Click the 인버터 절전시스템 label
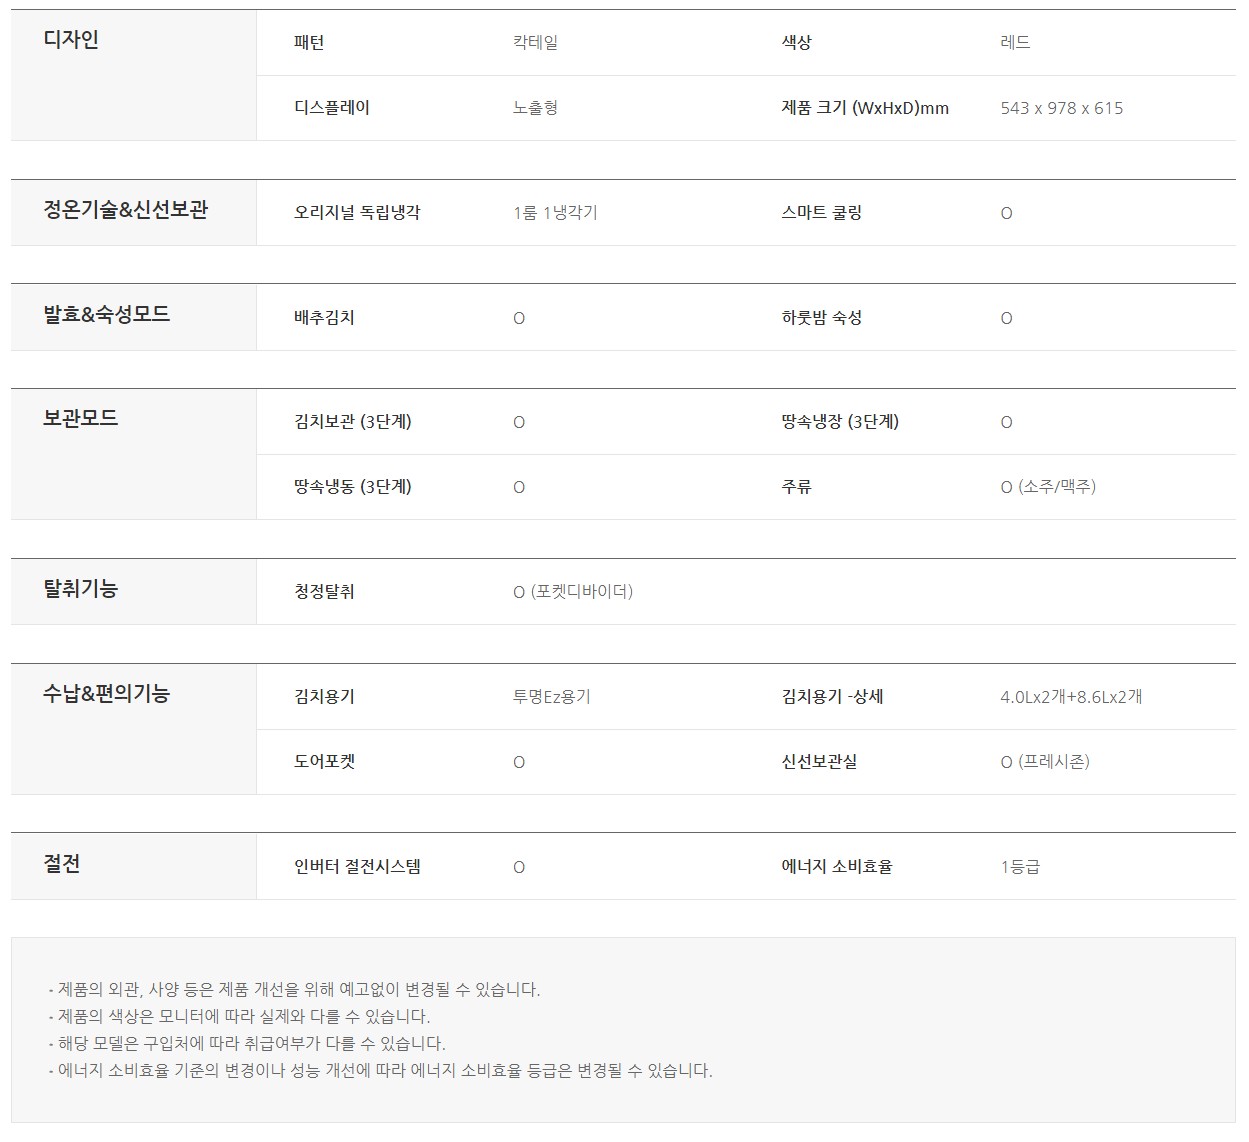This screenshot has width=1249, height=1142. click(x=357, y=867)
